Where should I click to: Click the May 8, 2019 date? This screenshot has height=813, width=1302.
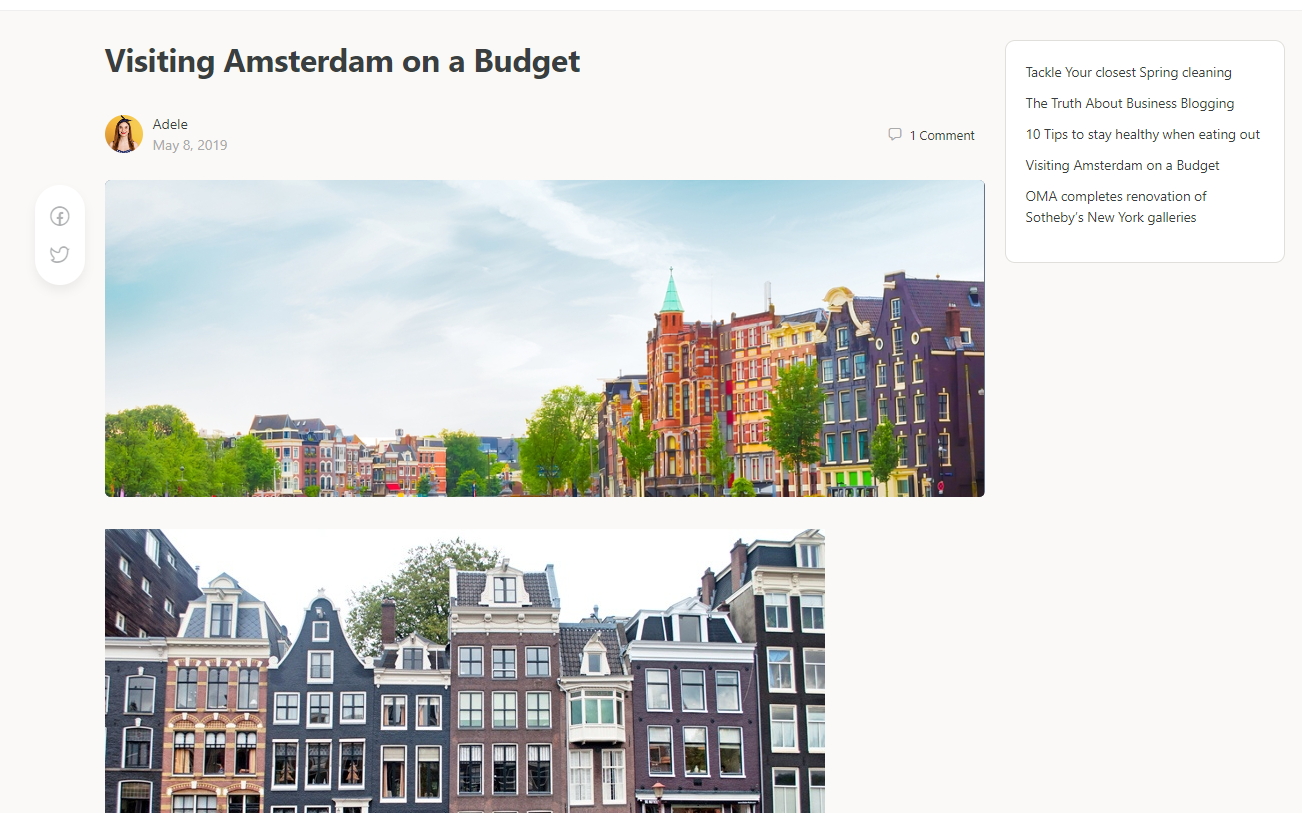190,145
